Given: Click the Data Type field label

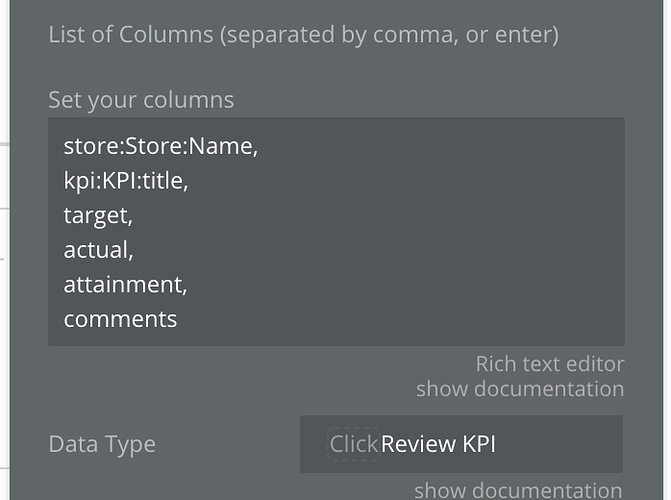Looking at the screenshot, I should [x=102, y=444].
